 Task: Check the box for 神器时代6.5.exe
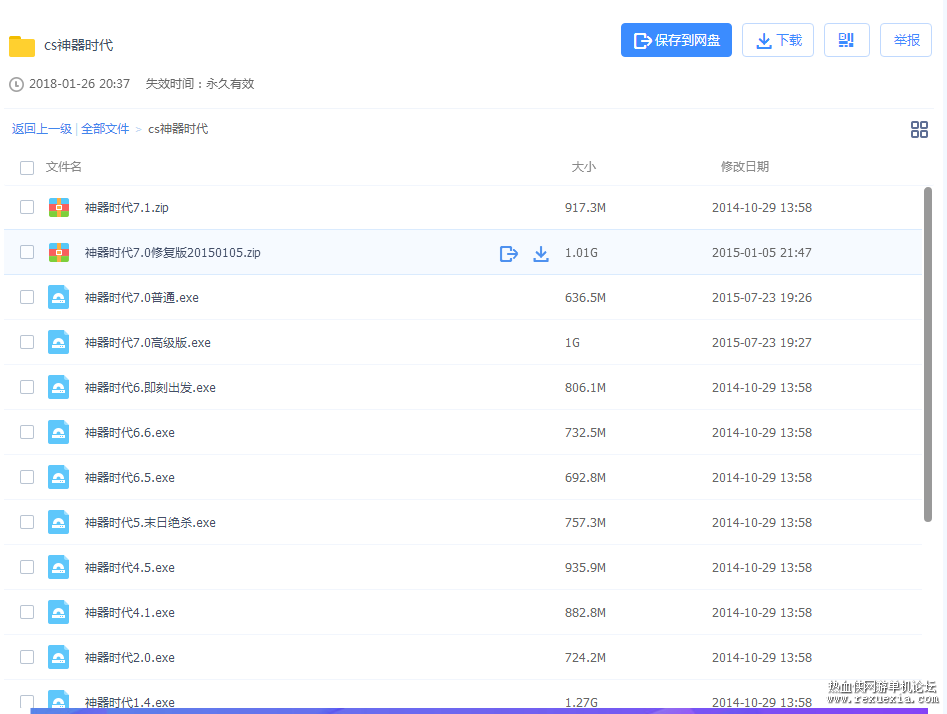pyautogui.click(x=27, y=477)
